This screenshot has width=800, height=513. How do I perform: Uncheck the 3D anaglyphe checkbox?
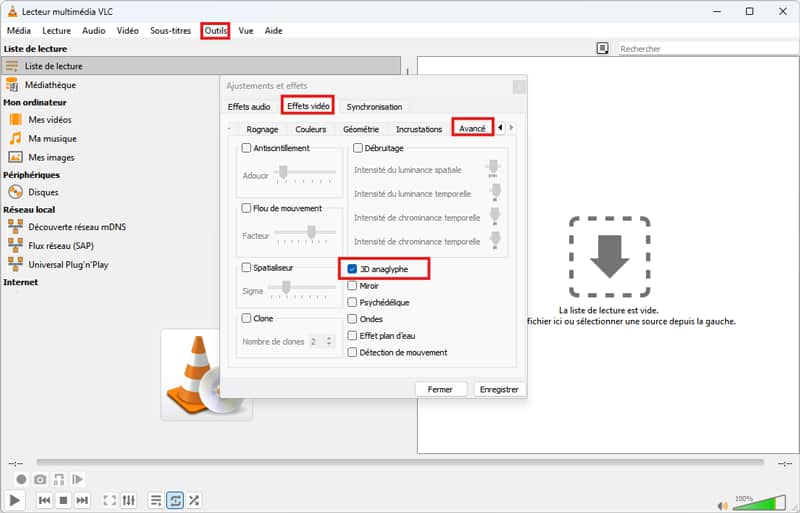[353, 269]
